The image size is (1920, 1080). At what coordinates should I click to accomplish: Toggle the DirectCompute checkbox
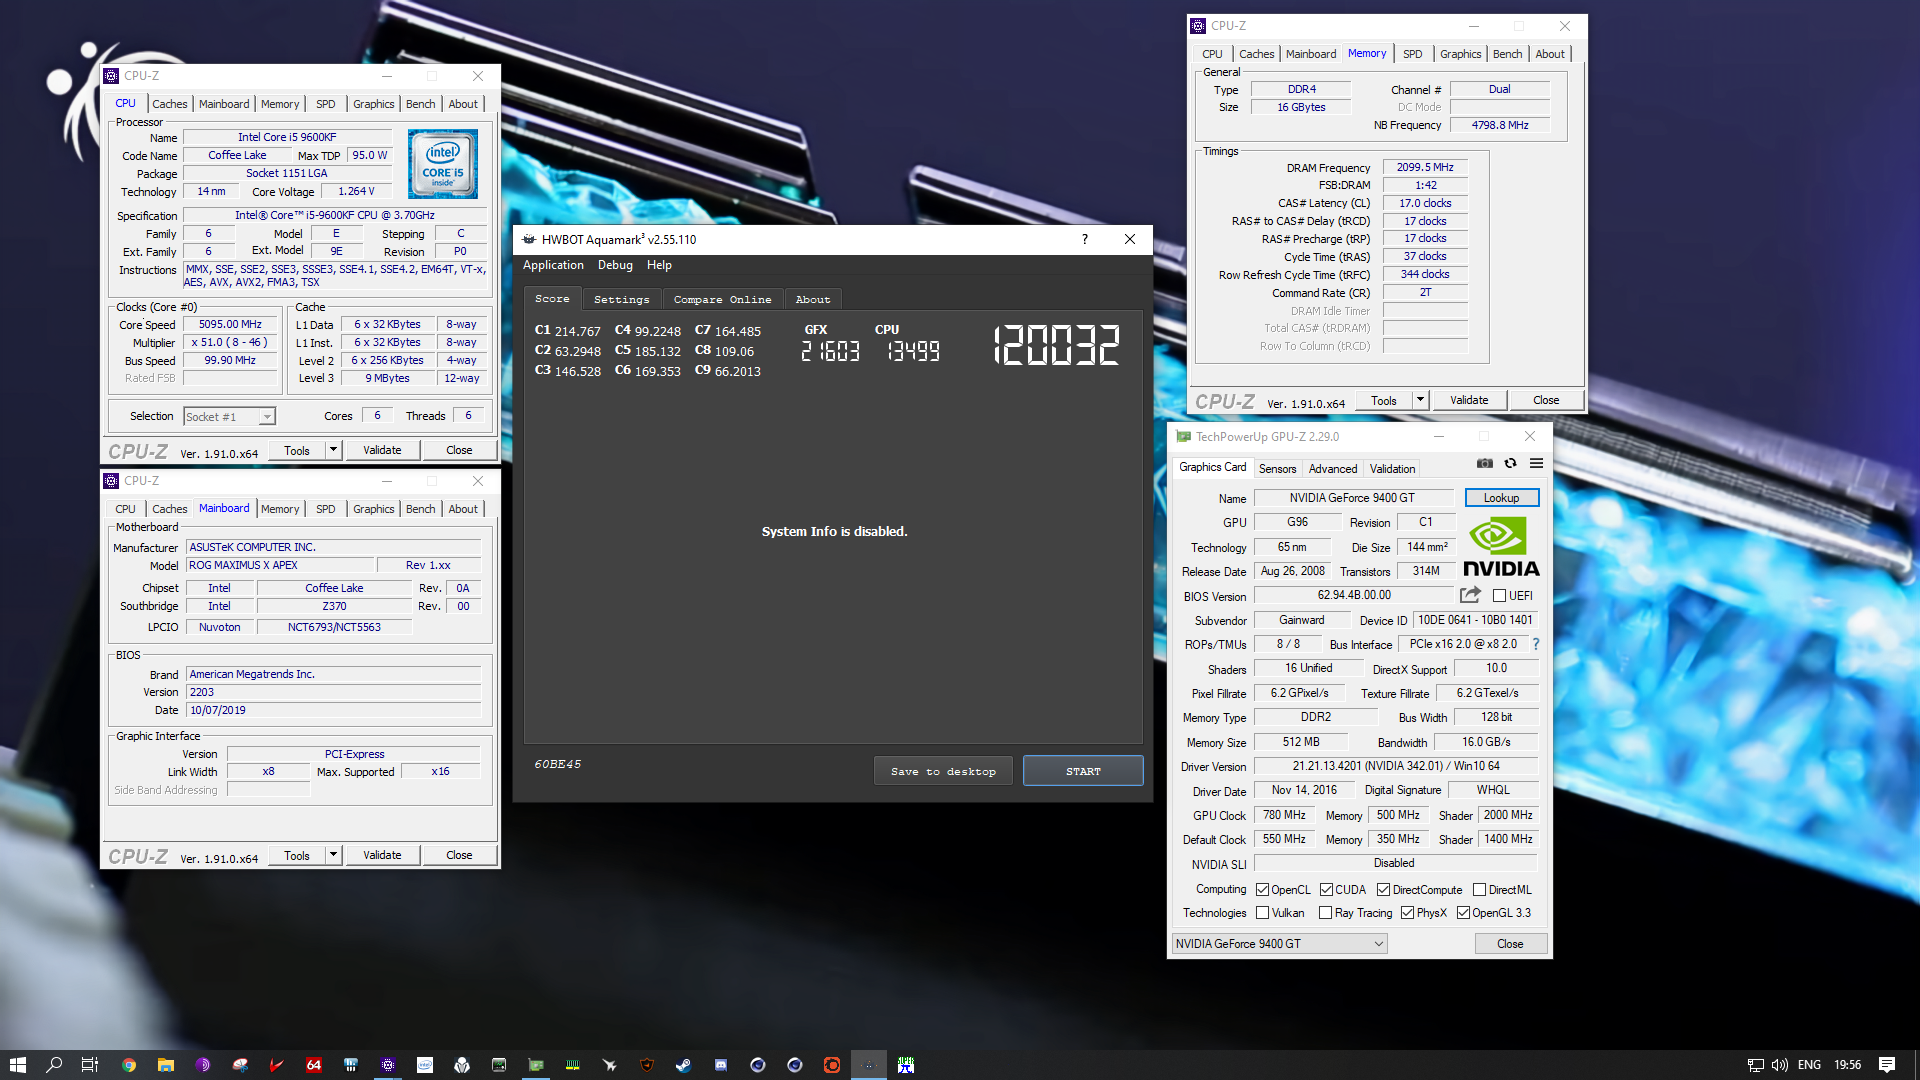tap(1383, 890)
